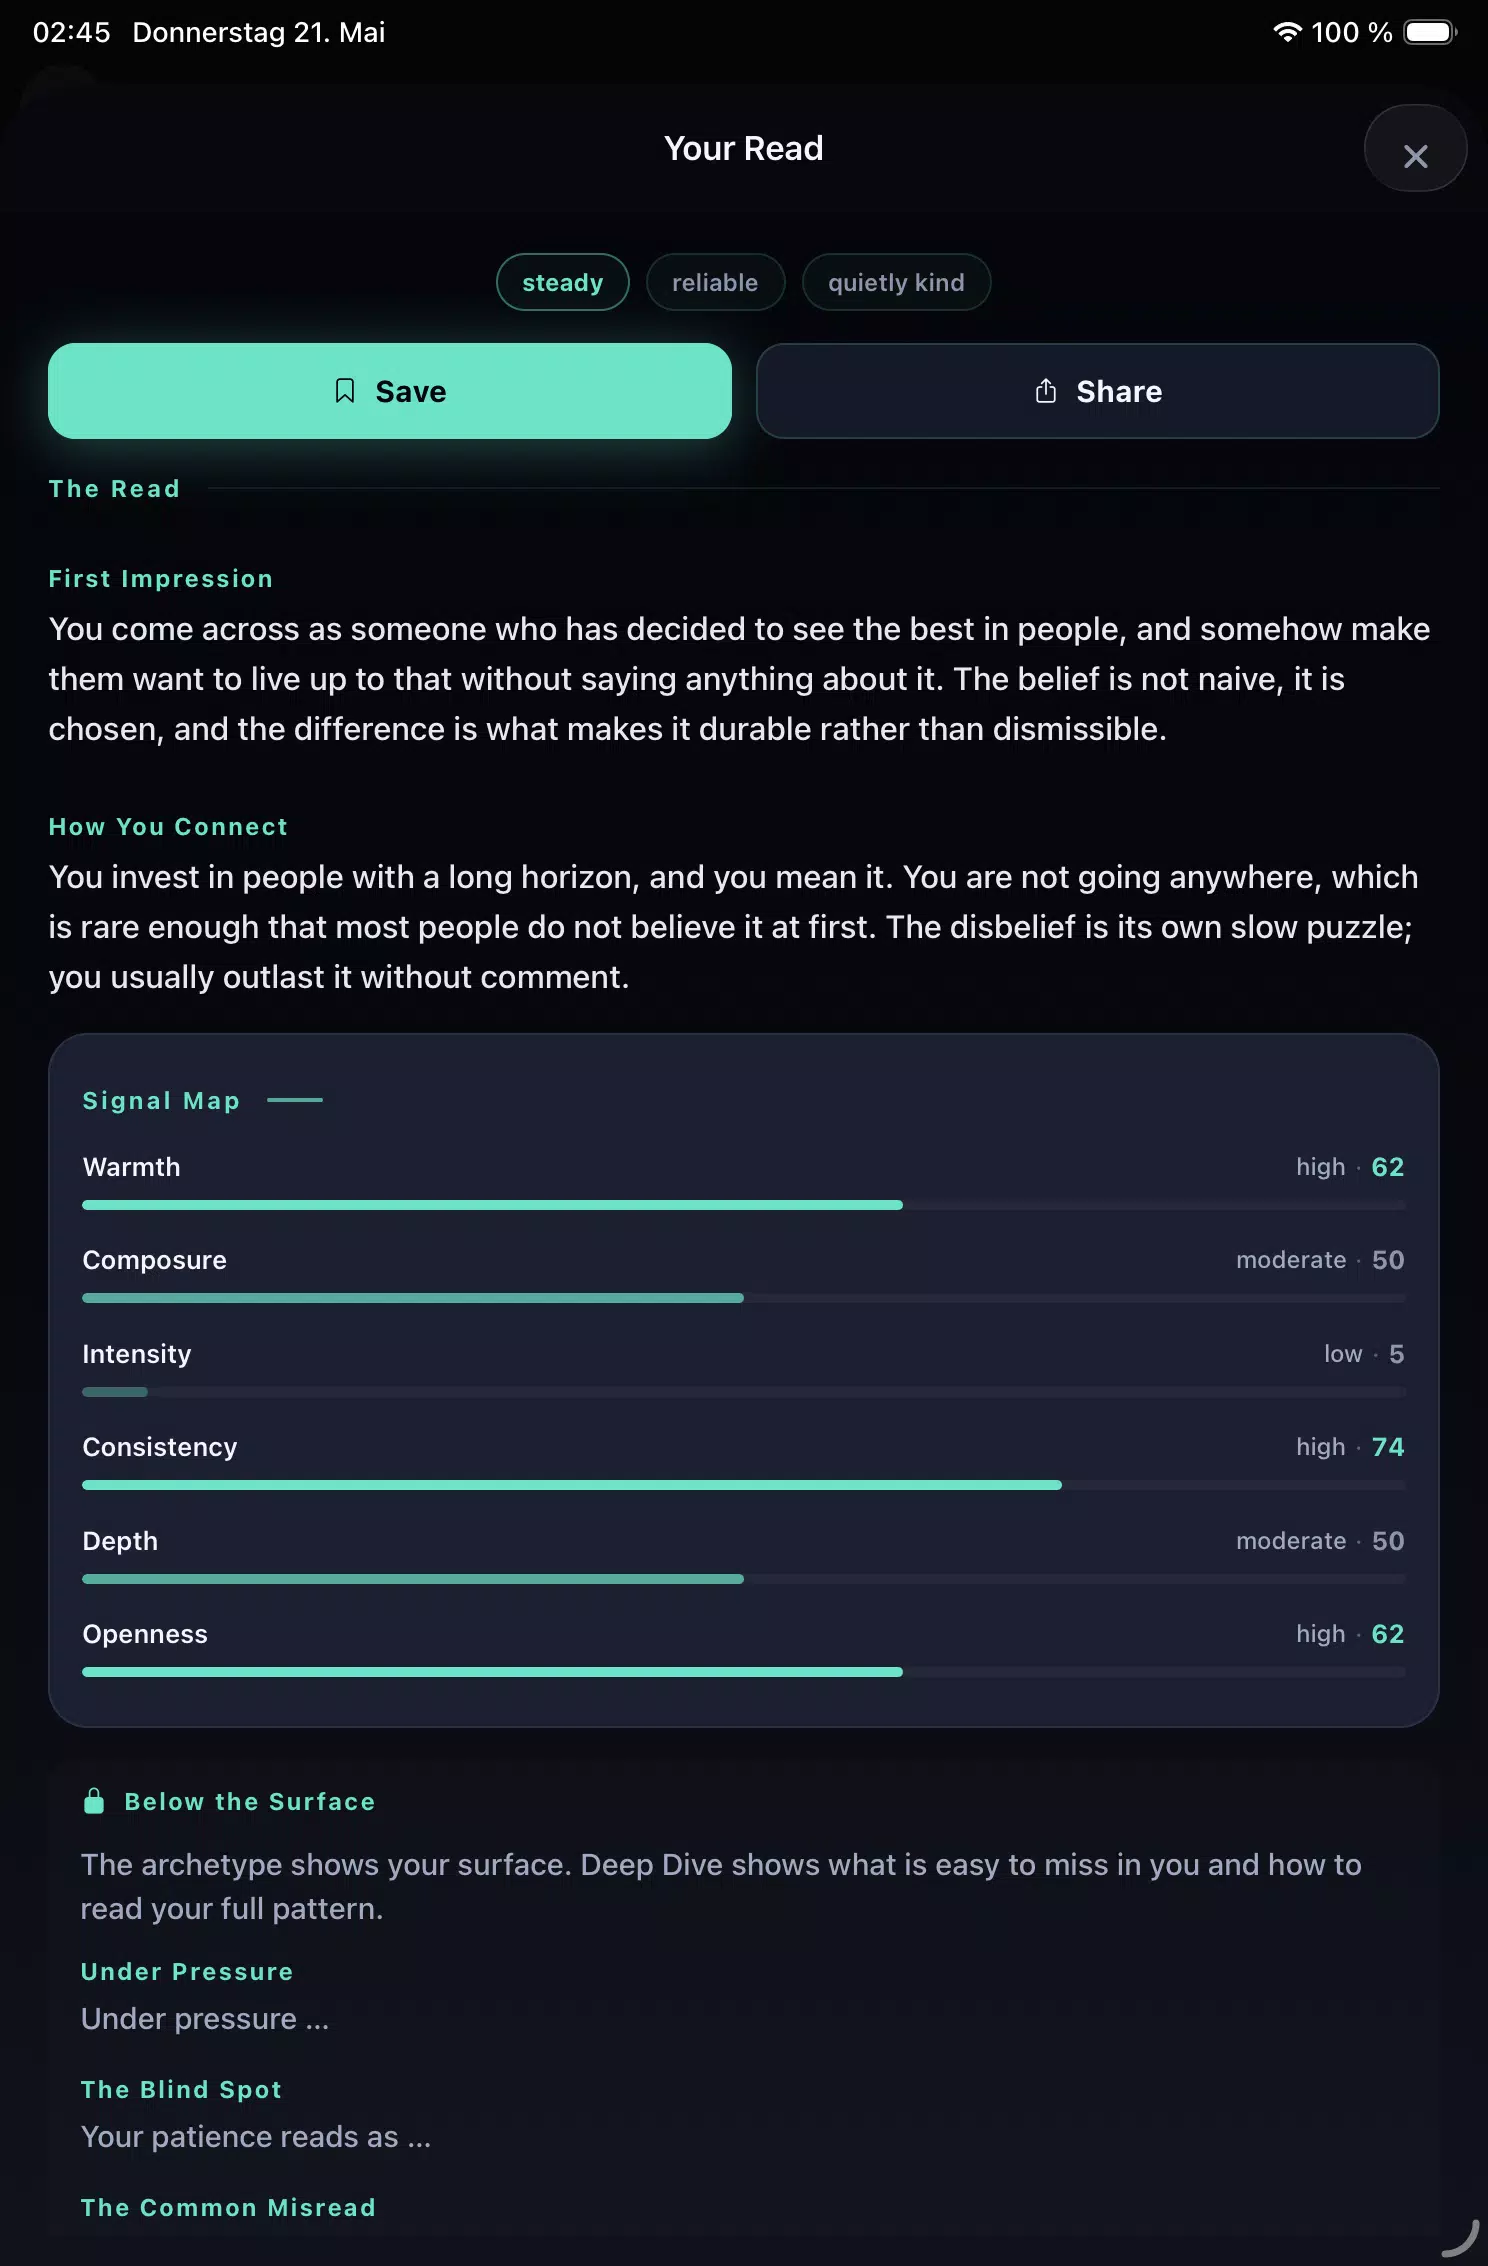The height and width of the screenshot is (2266, 1488).
Task: Select the reliable trait tag
Action: tap(715, 282)
